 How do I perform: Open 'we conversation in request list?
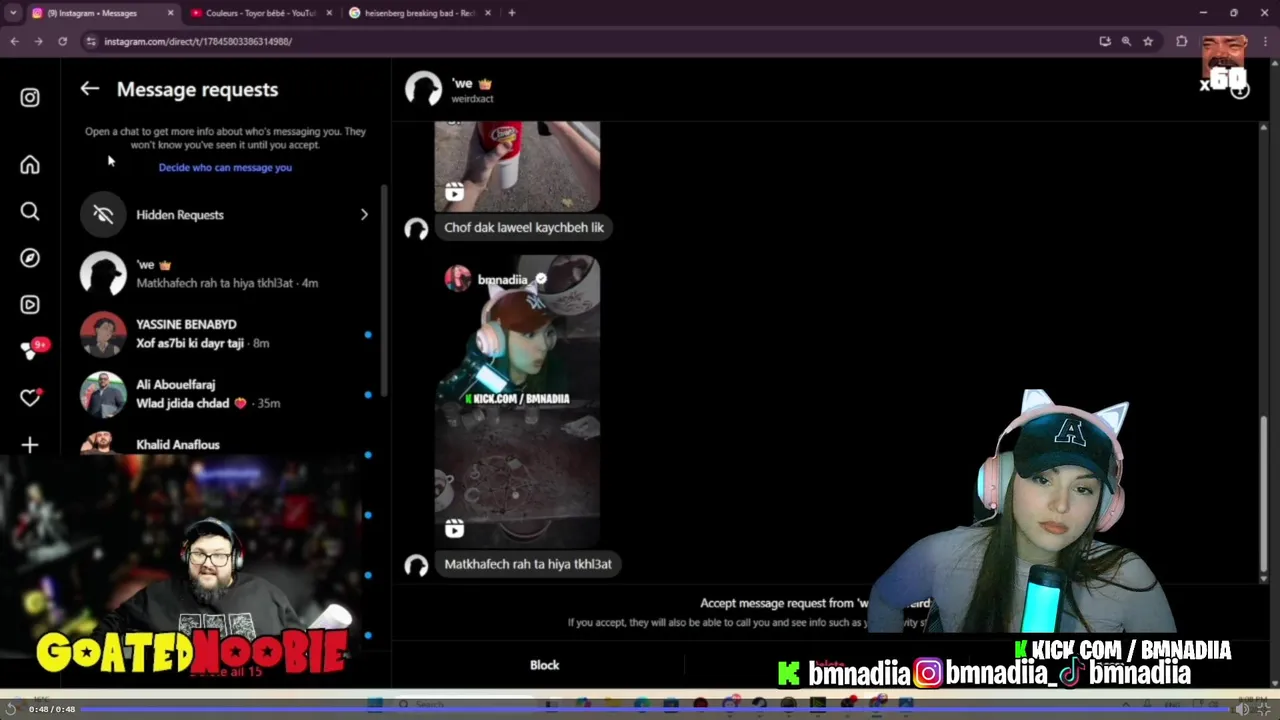click(225, 274)
